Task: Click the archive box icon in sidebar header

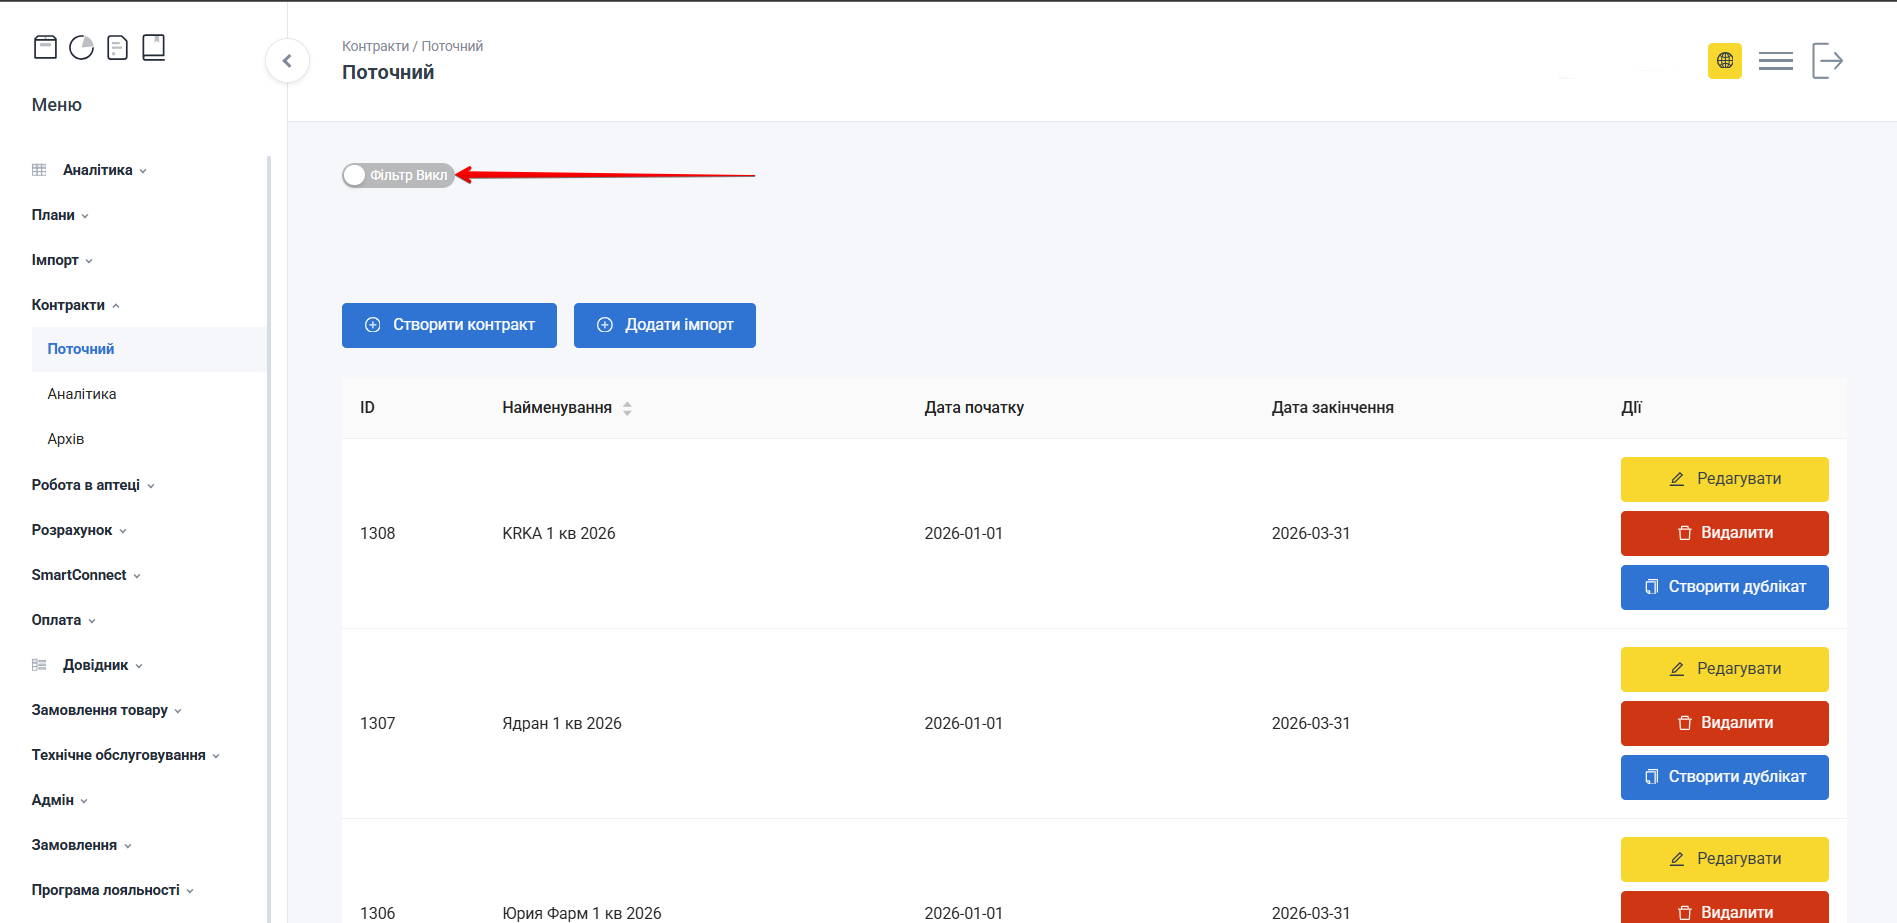Action: (45, 47)
